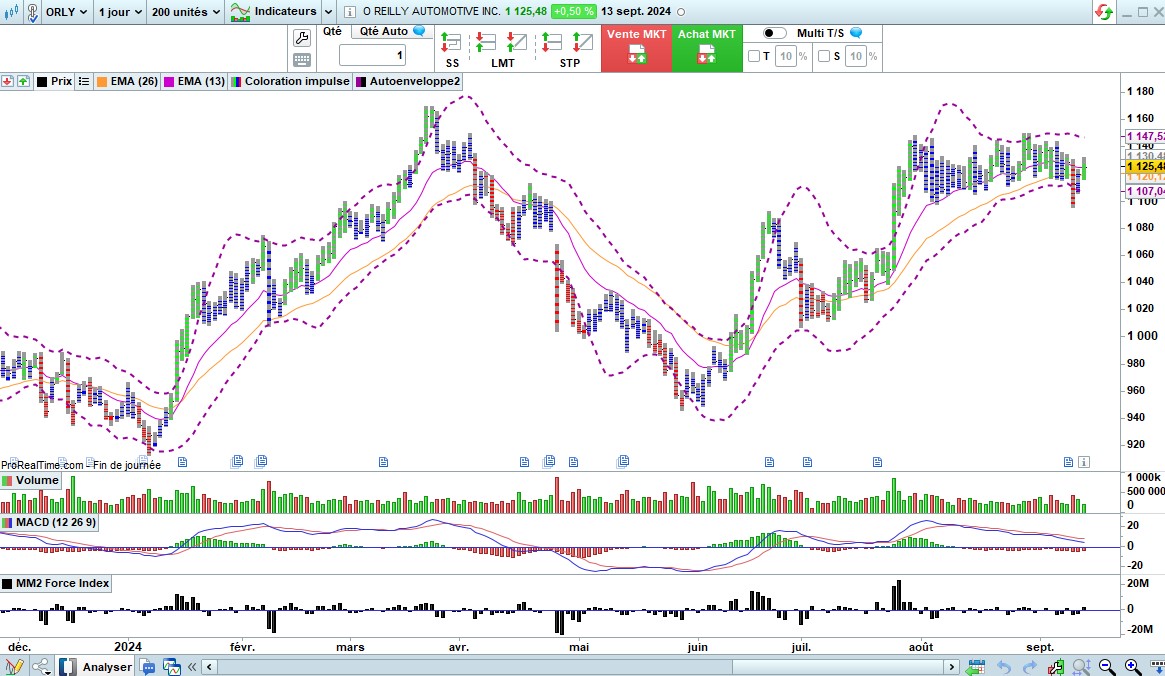Viewport: 1165px width, 676px height.
Task: Click the info marker at chart's right edge
Action: [x=1084, y=462]
